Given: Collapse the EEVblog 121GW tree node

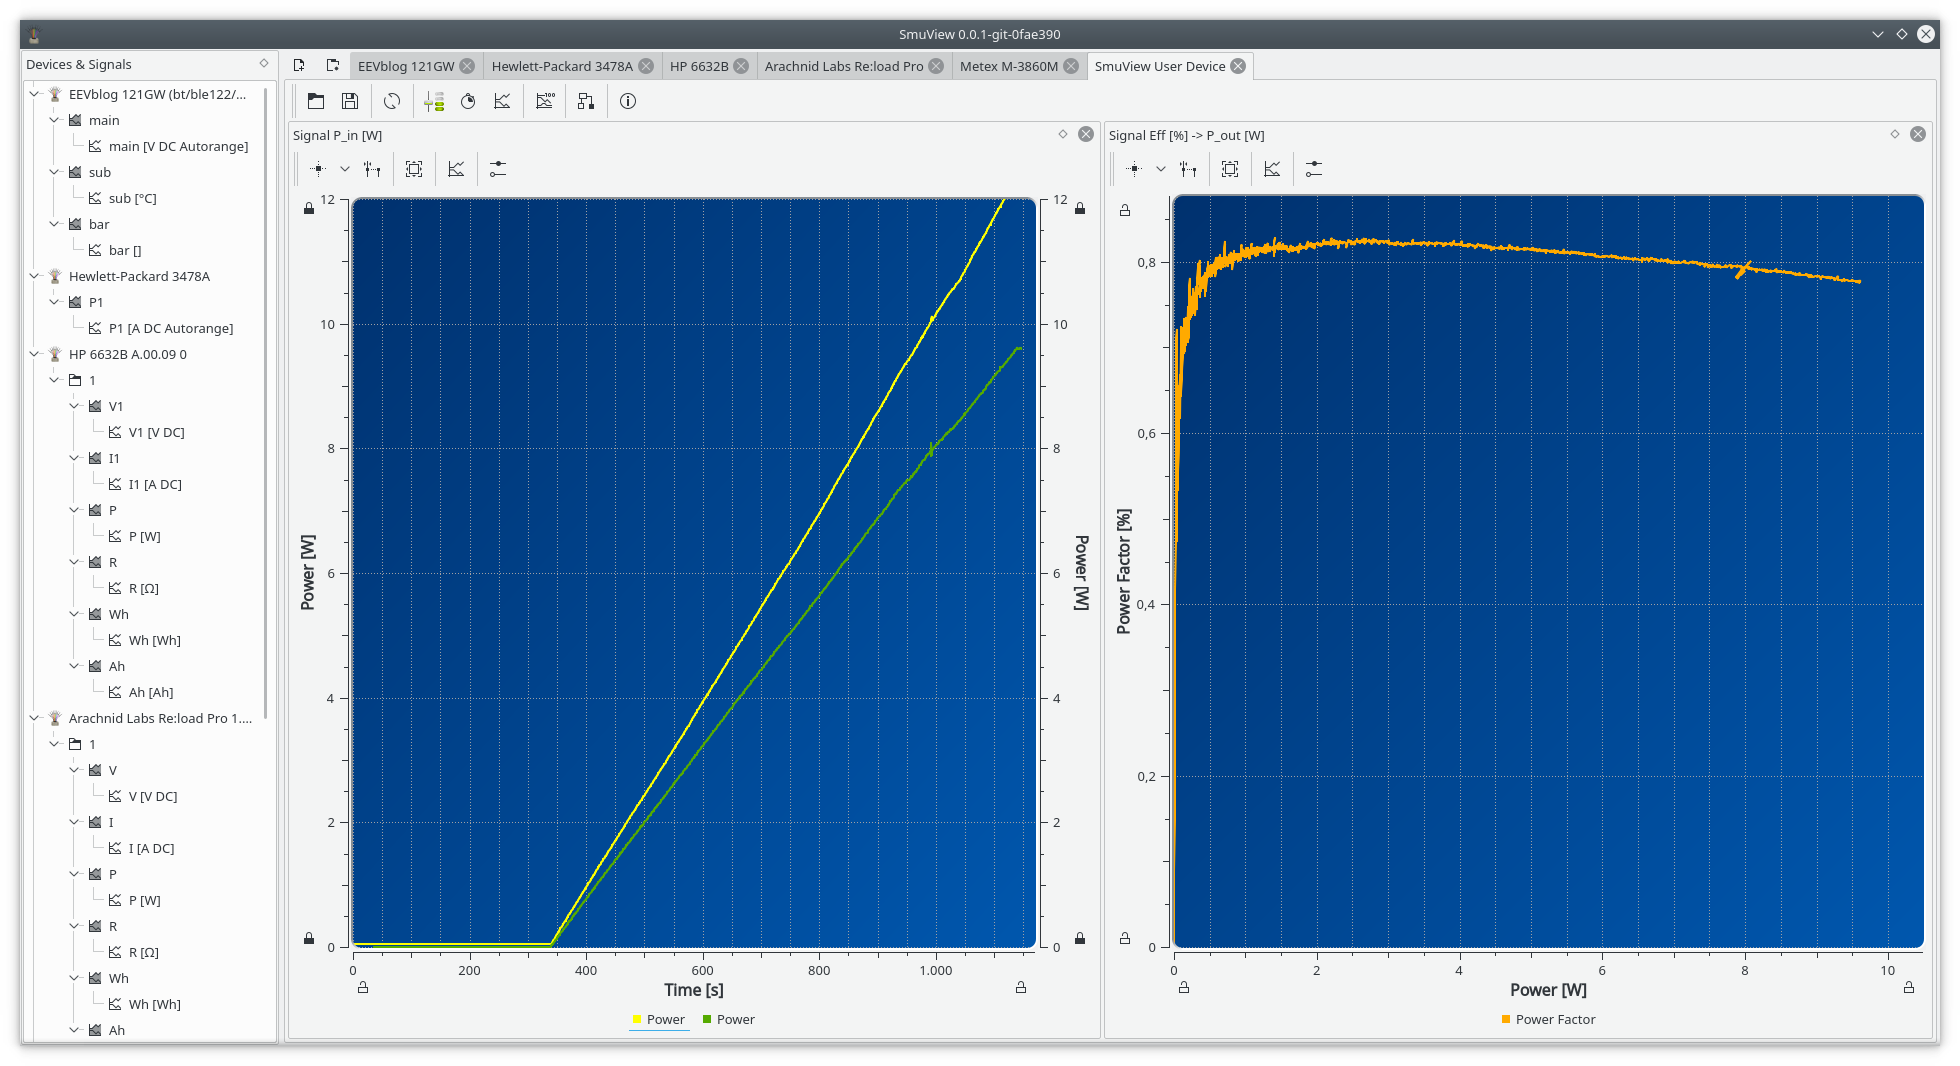Looking at the screenshot, I should pos(35,94).
